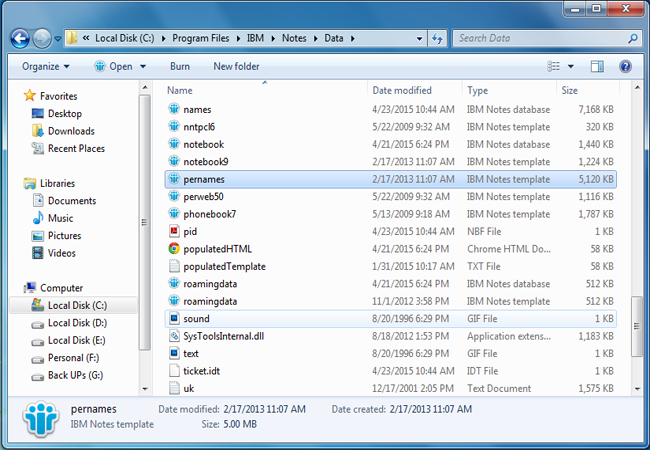Select Local Disk (E:) drive
This screenshot has height=450, width=650.
(77, 340)
